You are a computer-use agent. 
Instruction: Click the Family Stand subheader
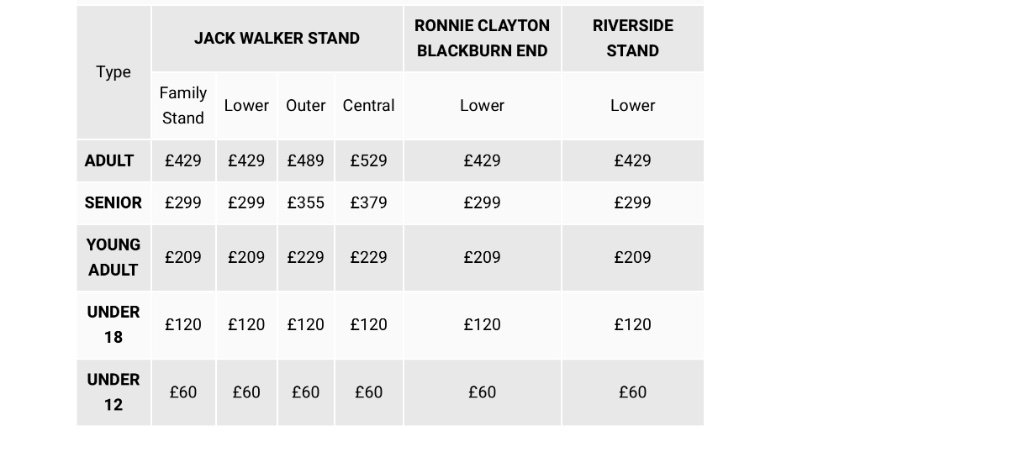pos(183,105)
